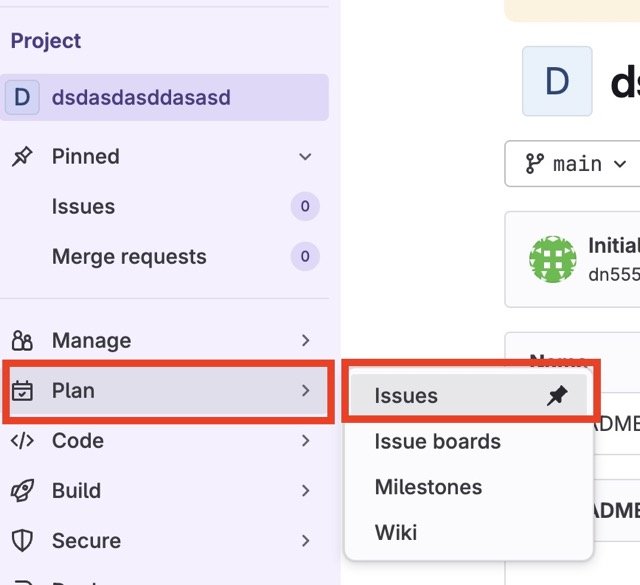Click the Code brackets icon

click(22, 441)
